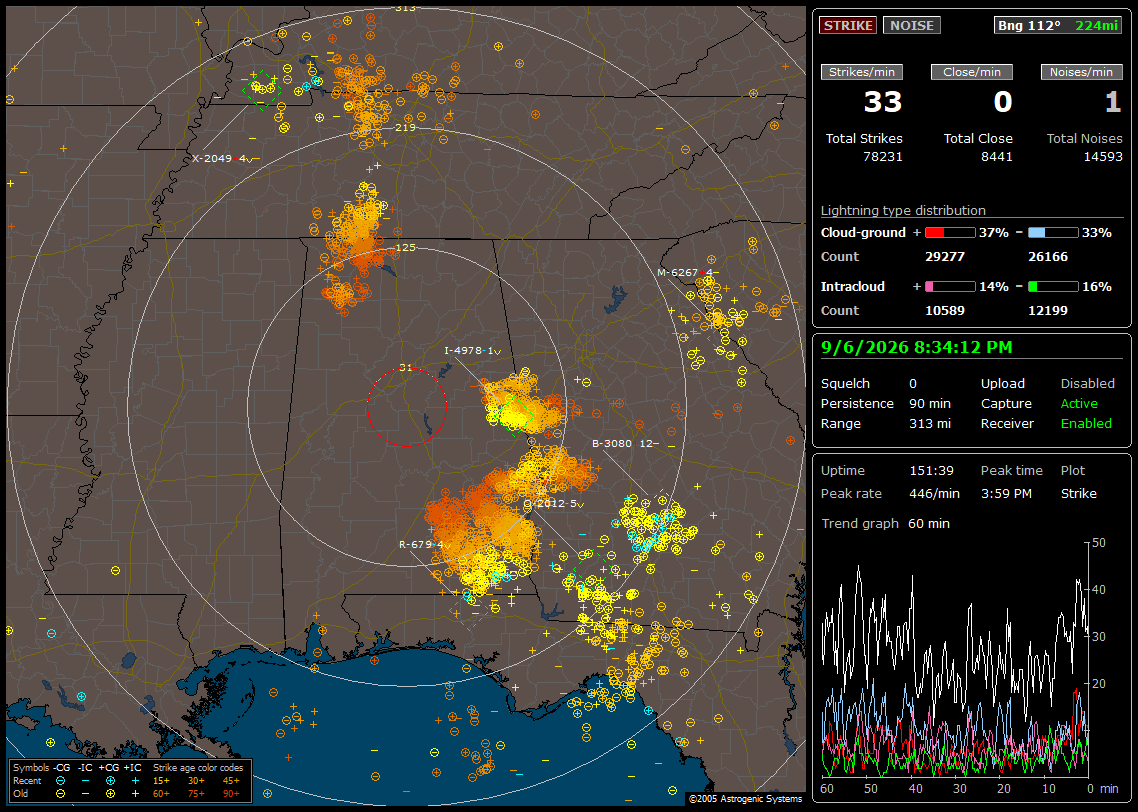Screen dimensions: 1138x812
Task: Click the blue negative cloud-ground bar
Action: pyautogui.click(x=1053, y=233)
